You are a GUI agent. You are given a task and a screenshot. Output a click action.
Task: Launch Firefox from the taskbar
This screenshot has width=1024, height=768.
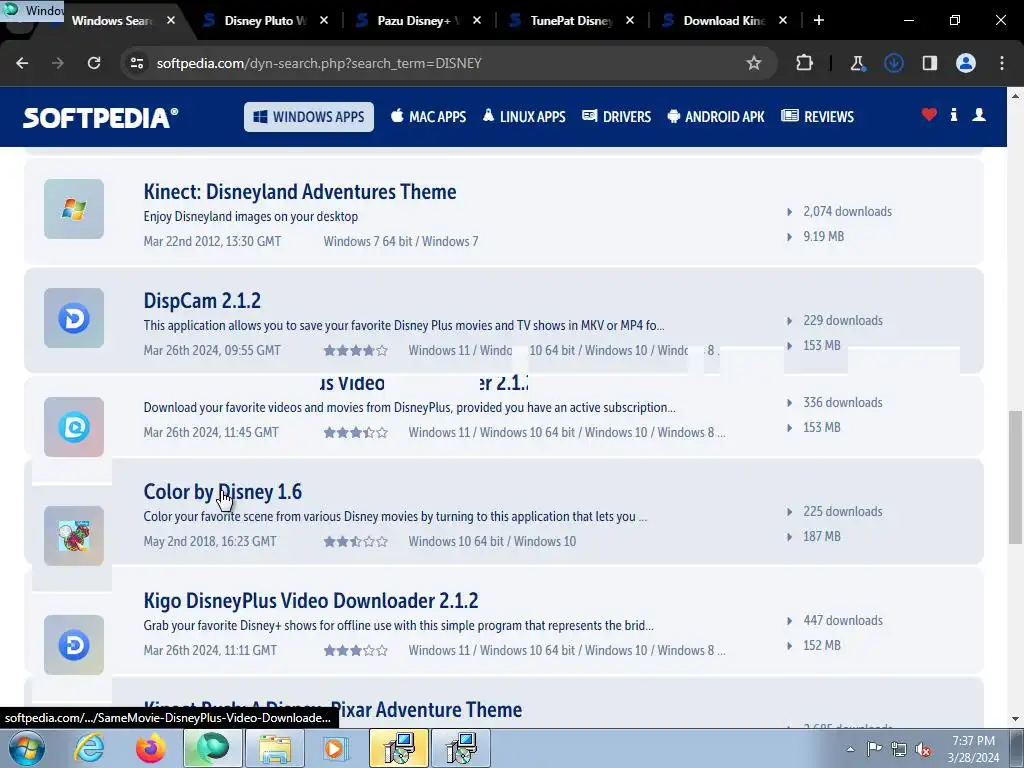151,748
